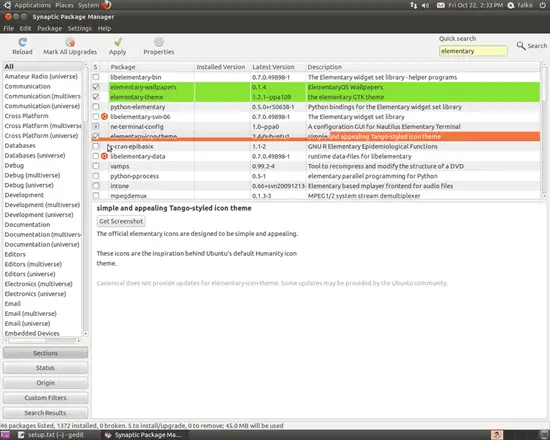
Task: Sort by Latest Version column header
Action: pyautogui.click(x=278, y=67)
